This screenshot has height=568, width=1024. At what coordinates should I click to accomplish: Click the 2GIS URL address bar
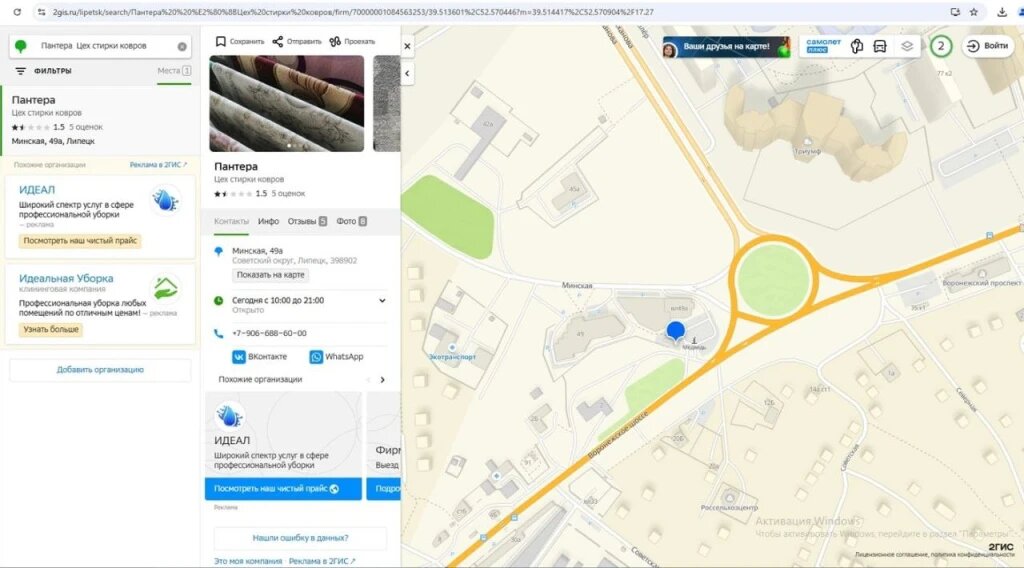click(x=353, y=12)
